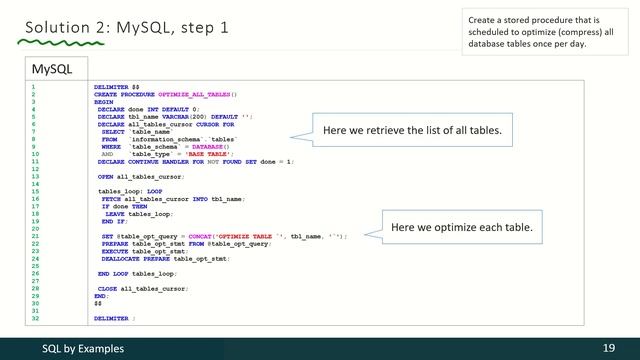640x360 pixels.
Task: Click the "CREATE PROCEDURE OPTIMIZE_ALL_TABLES()" line
Action: [x=165, y=94]
